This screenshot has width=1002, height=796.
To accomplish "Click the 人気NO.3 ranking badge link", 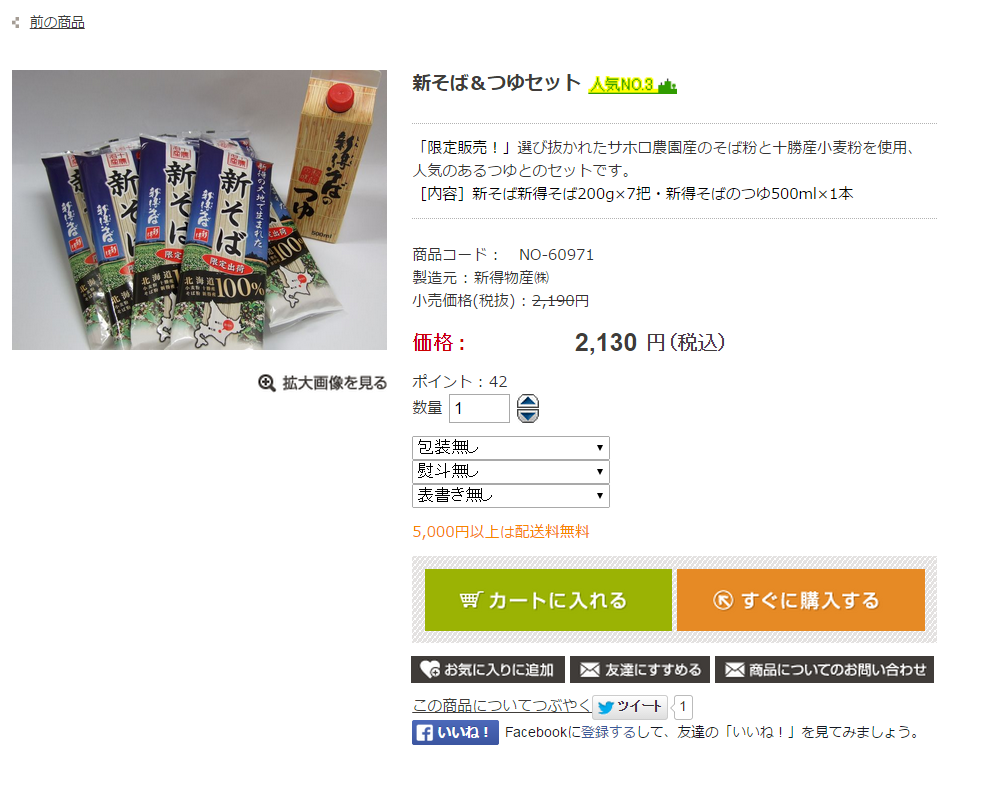I will pos(632,85).
